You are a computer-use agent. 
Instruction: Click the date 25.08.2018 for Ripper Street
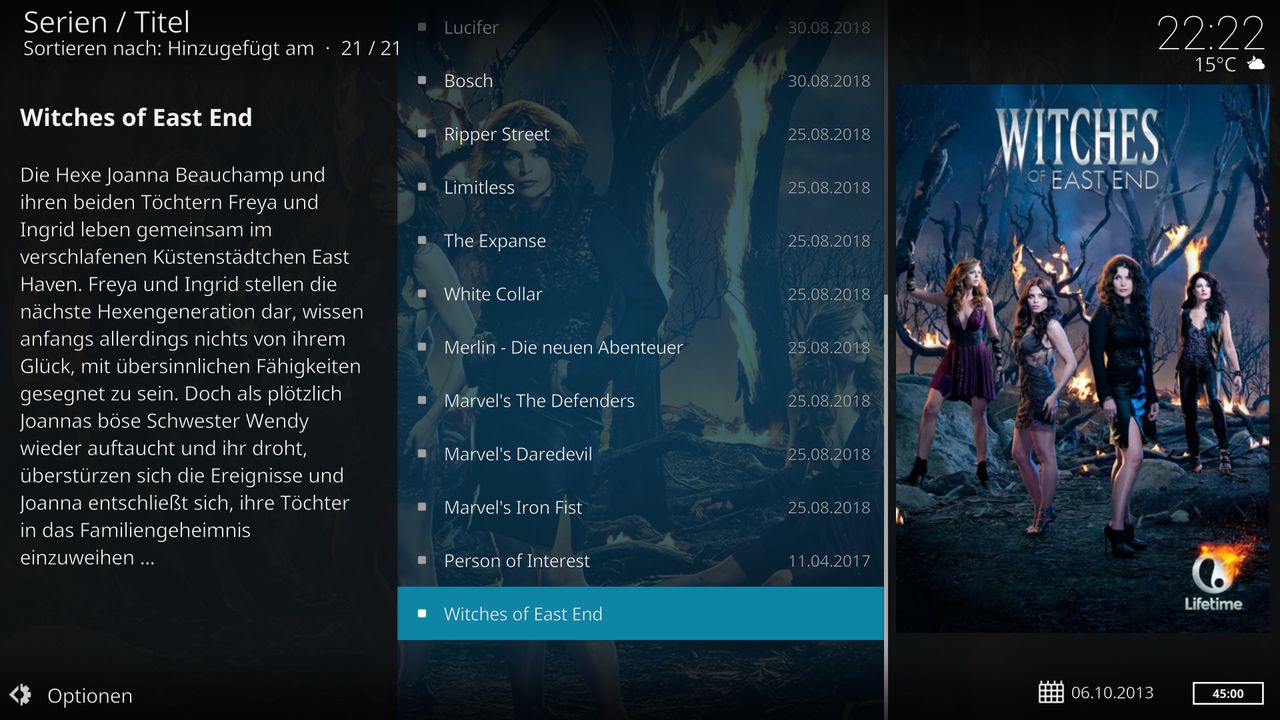(x=829, y=134)
